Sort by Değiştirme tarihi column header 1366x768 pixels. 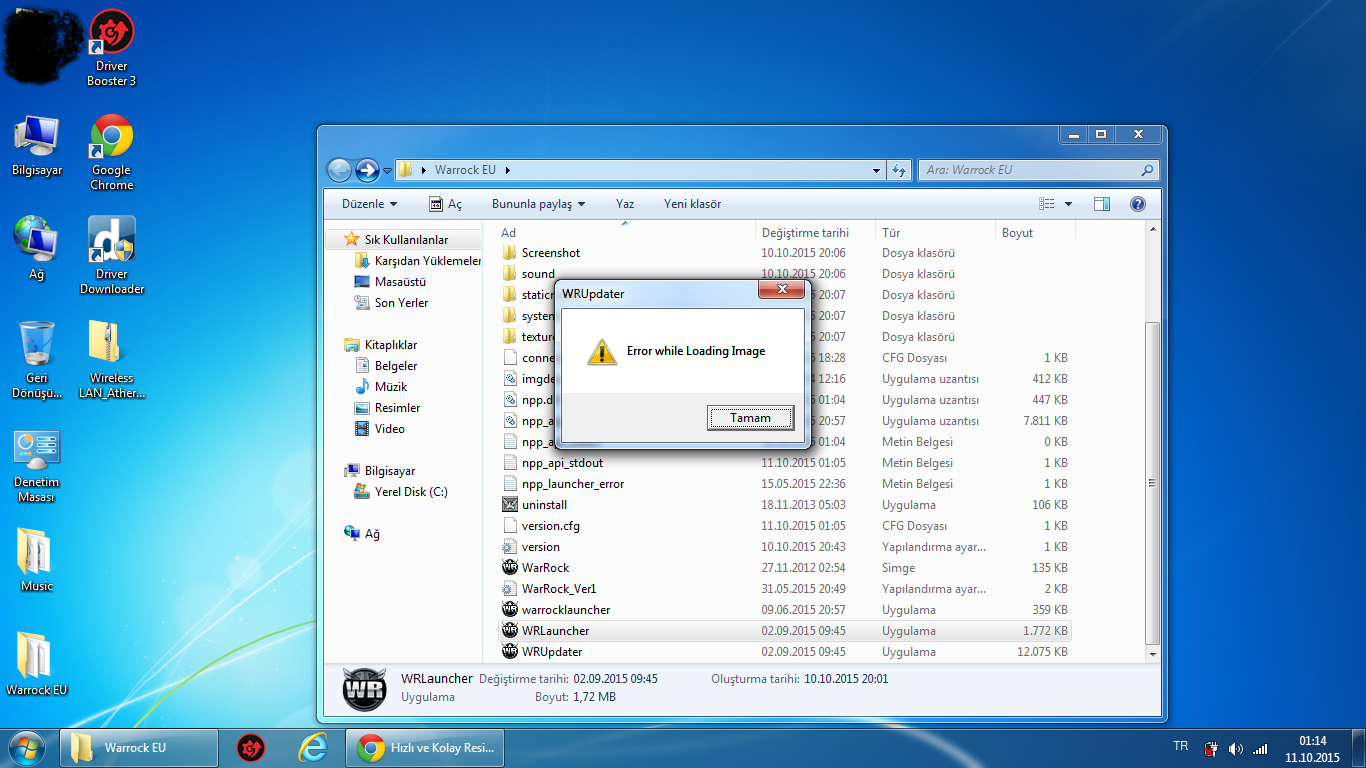click(815, 232)
